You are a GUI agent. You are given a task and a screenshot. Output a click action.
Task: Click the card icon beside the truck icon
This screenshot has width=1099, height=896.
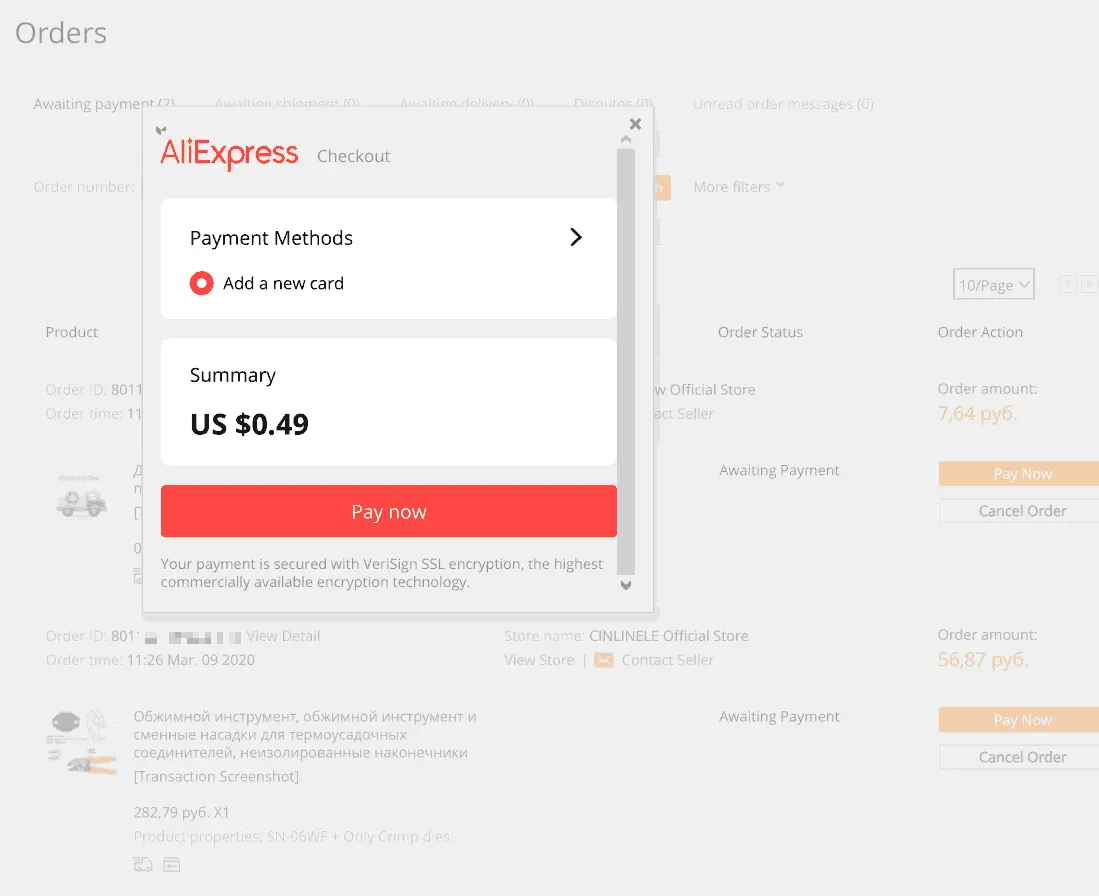coord(172,864)
